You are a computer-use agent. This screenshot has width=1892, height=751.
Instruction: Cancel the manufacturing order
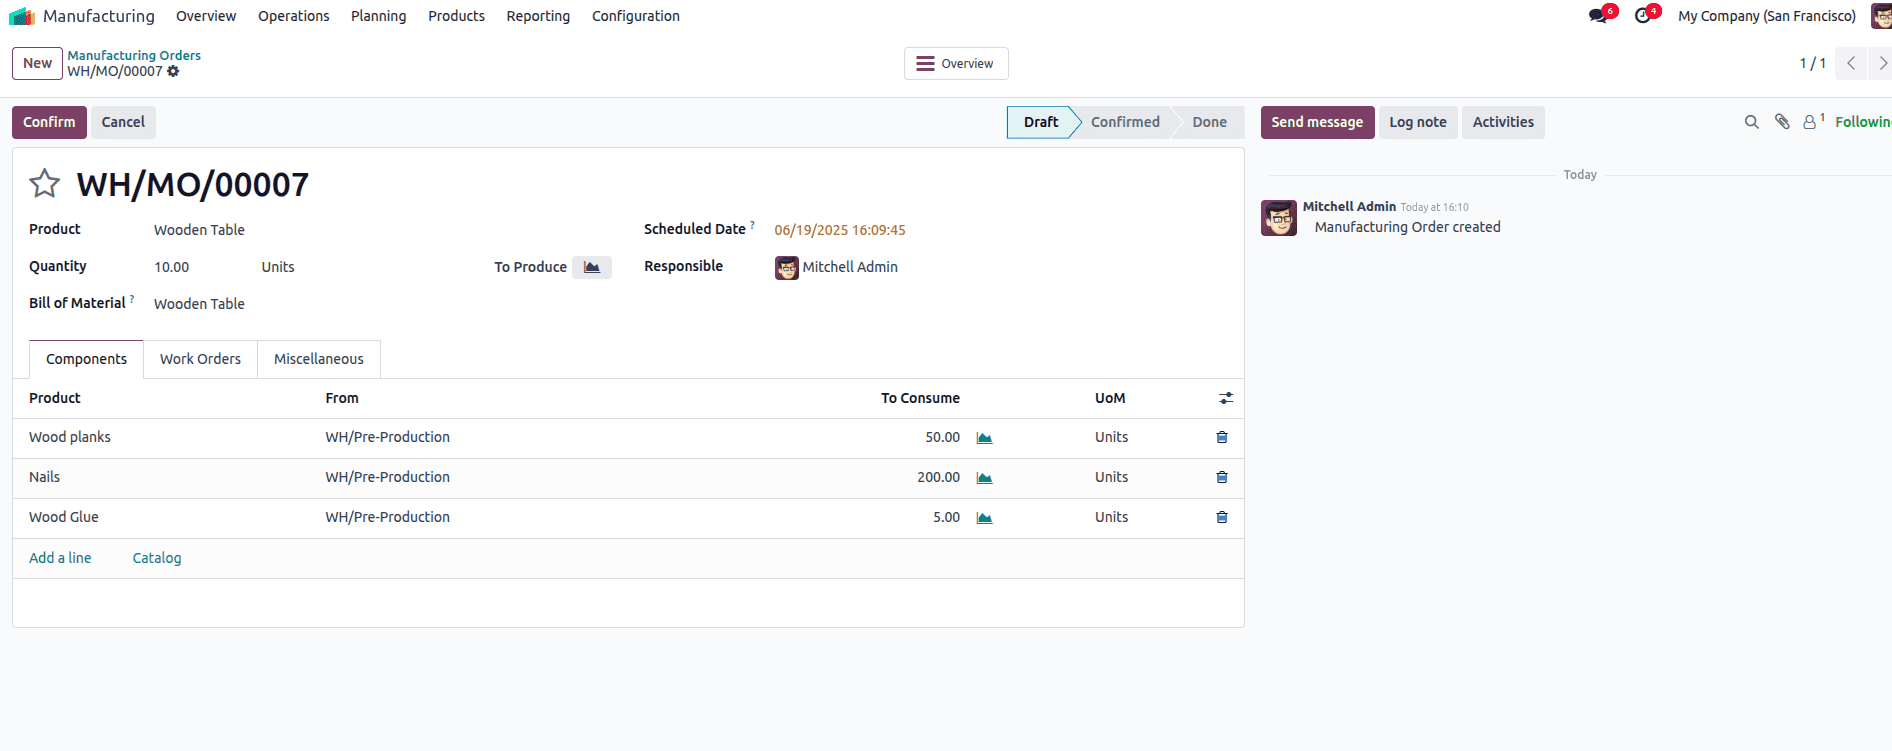click(x=123, y=122)
